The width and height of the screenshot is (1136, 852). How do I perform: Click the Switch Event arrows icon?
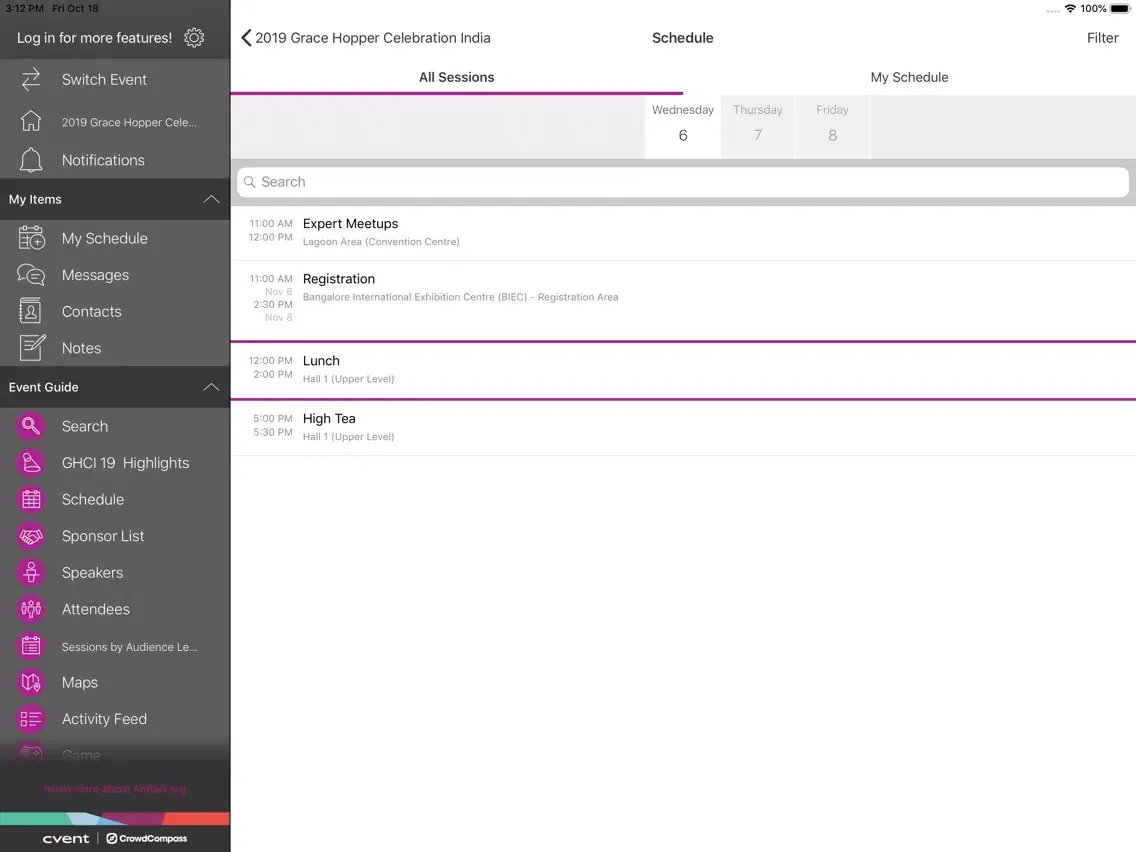point(30,80)
